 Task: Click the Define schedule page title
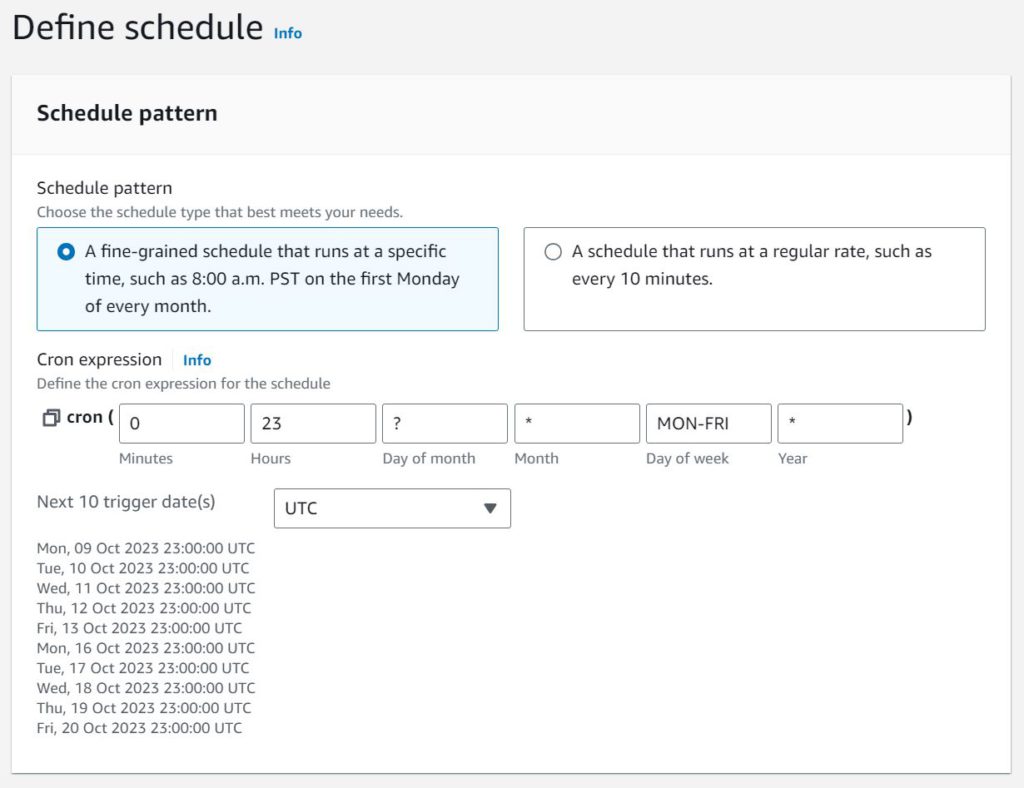[138, 28]
